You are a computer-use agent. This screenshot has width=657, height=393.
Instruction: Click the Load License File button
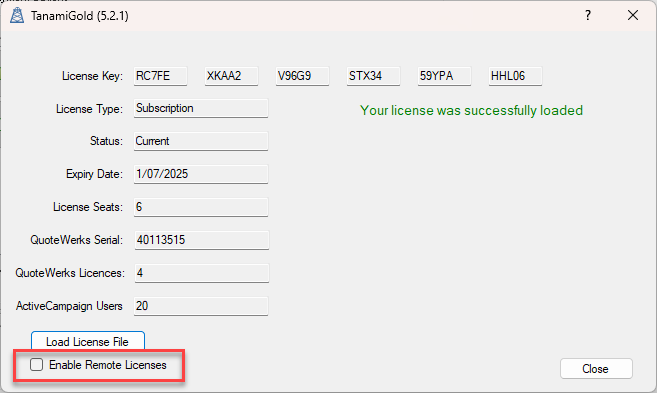click(x=88, y=341)
